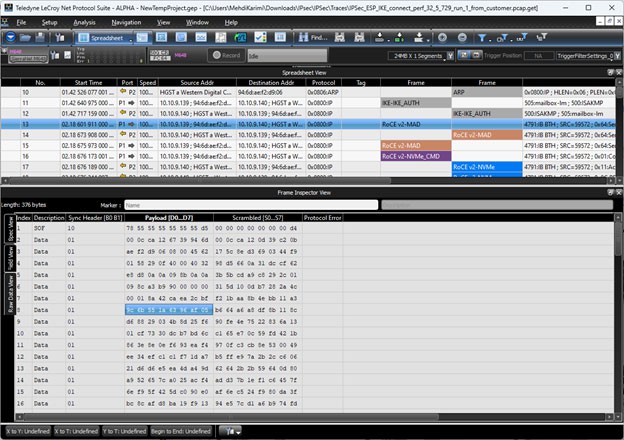
Task: Click the zoom out minus circle icon
Action: [462, 37]
